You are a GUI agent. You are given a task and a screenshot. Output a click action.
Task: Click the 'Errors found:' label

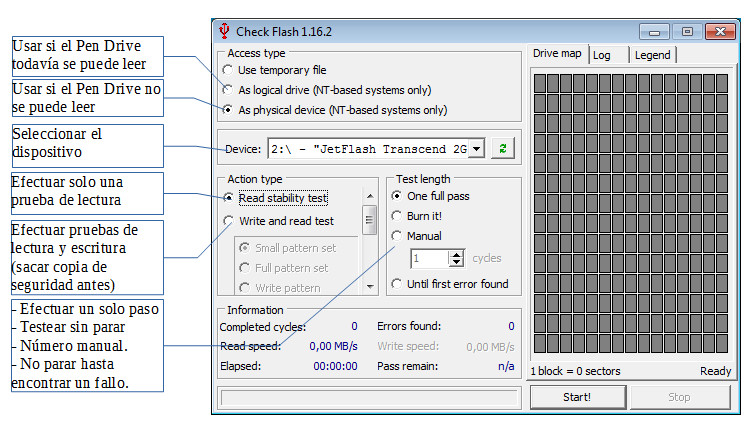tap(409, 326)
